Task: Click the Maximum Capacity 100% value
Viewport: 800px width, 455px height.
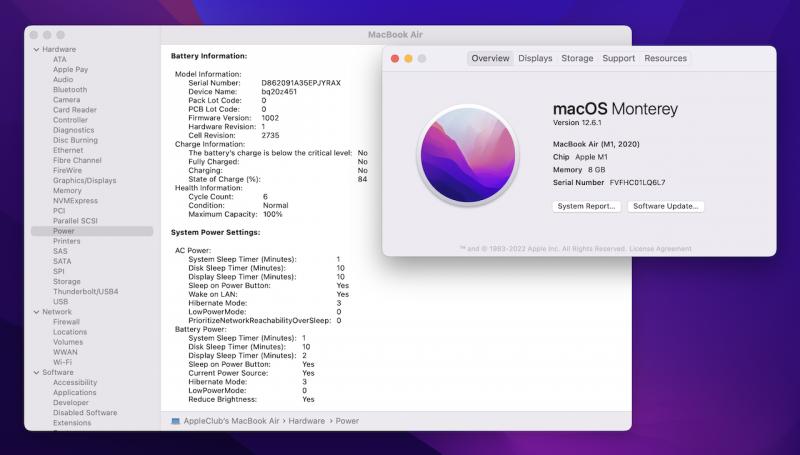Action: tap(272, 214)
